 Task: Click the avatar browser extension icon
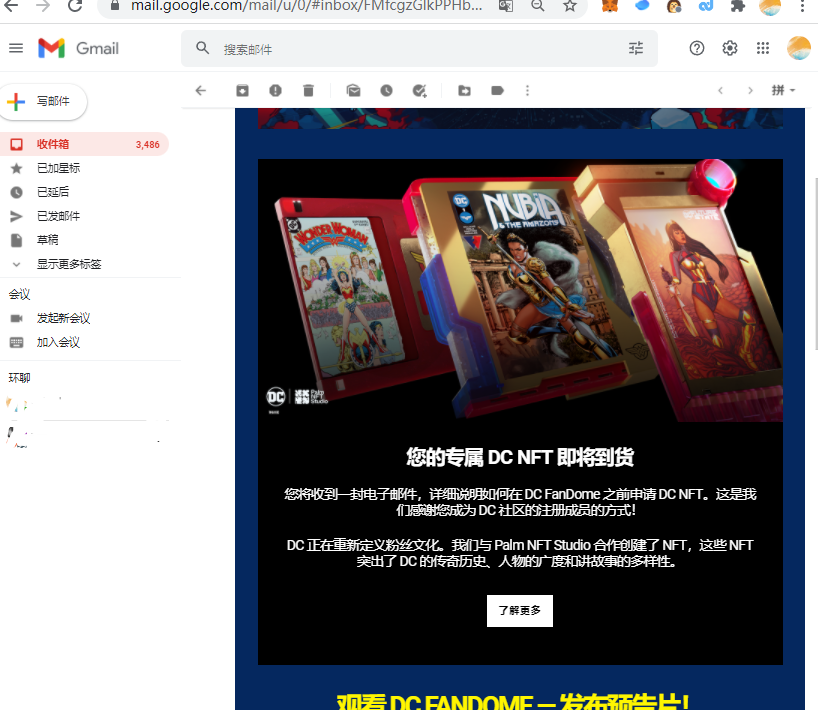coord(674,6)
